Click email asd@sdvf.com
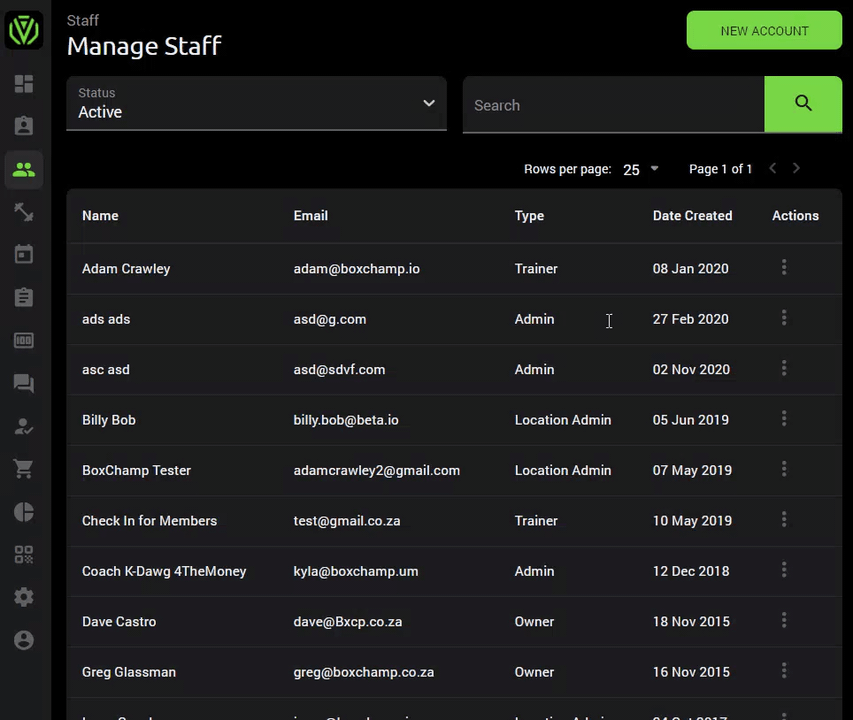This screenshot has width=853, height=720. coord(339,370)
